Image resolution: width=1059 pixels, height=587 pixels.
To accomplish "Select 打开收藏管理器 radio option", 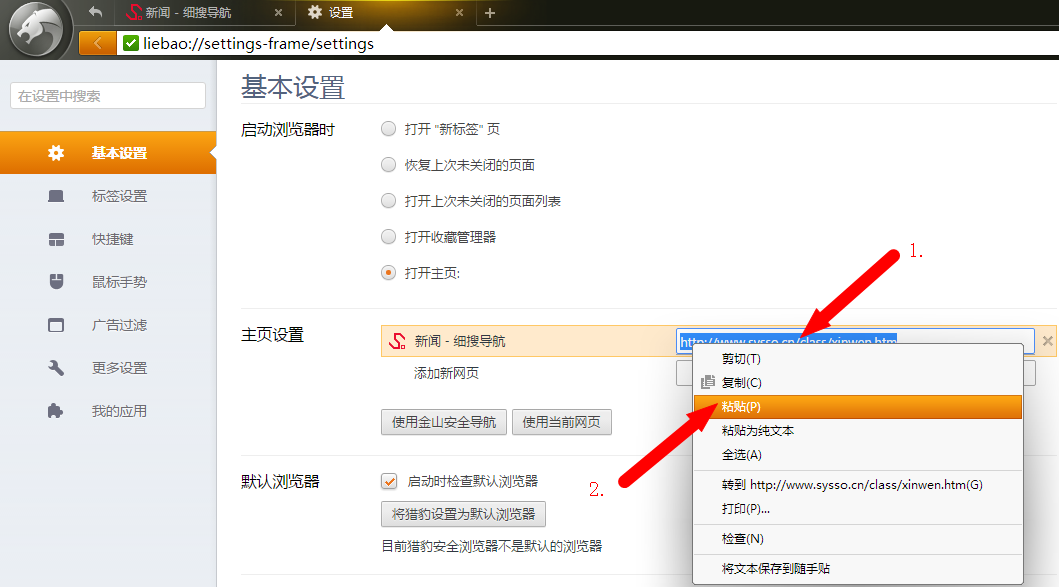I will point(388,236).
